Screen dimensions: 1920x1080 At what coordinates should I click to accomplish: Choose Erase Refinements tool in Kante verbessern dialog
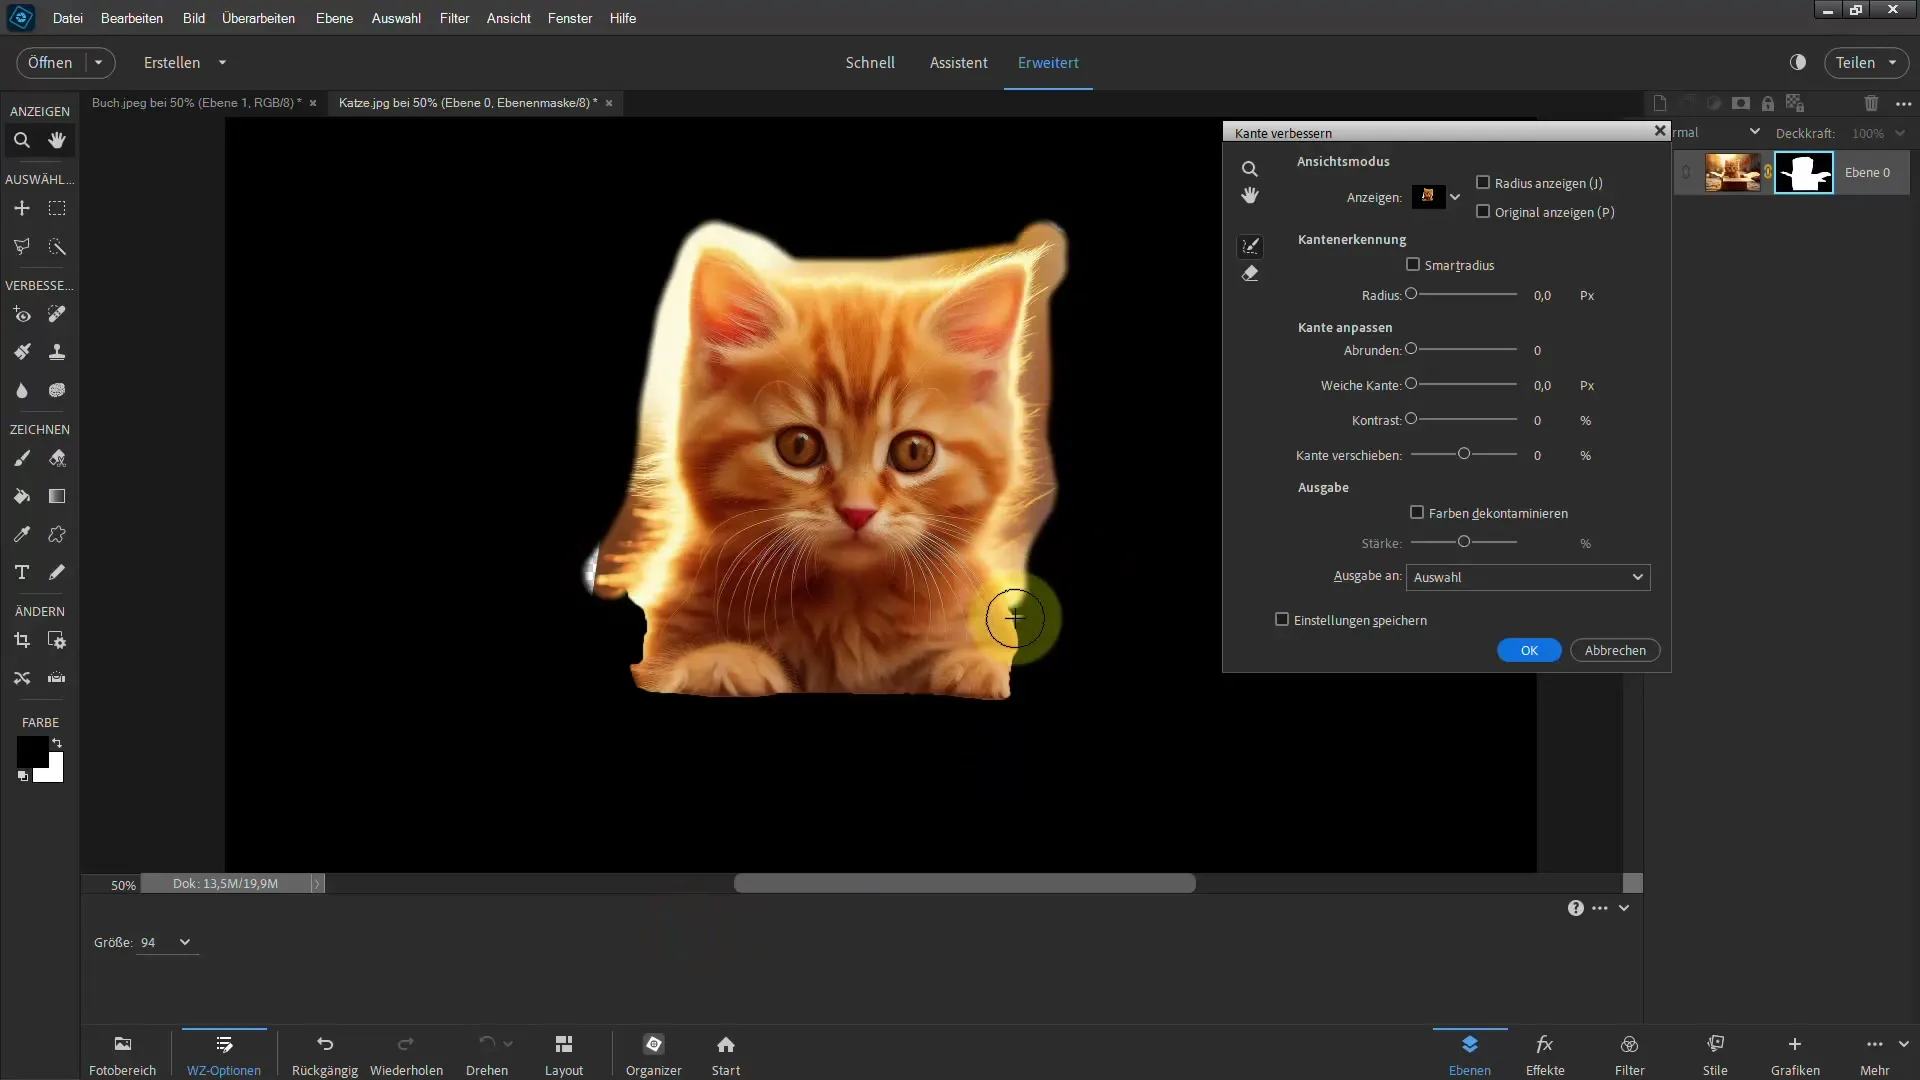(x=1250, y=274)
